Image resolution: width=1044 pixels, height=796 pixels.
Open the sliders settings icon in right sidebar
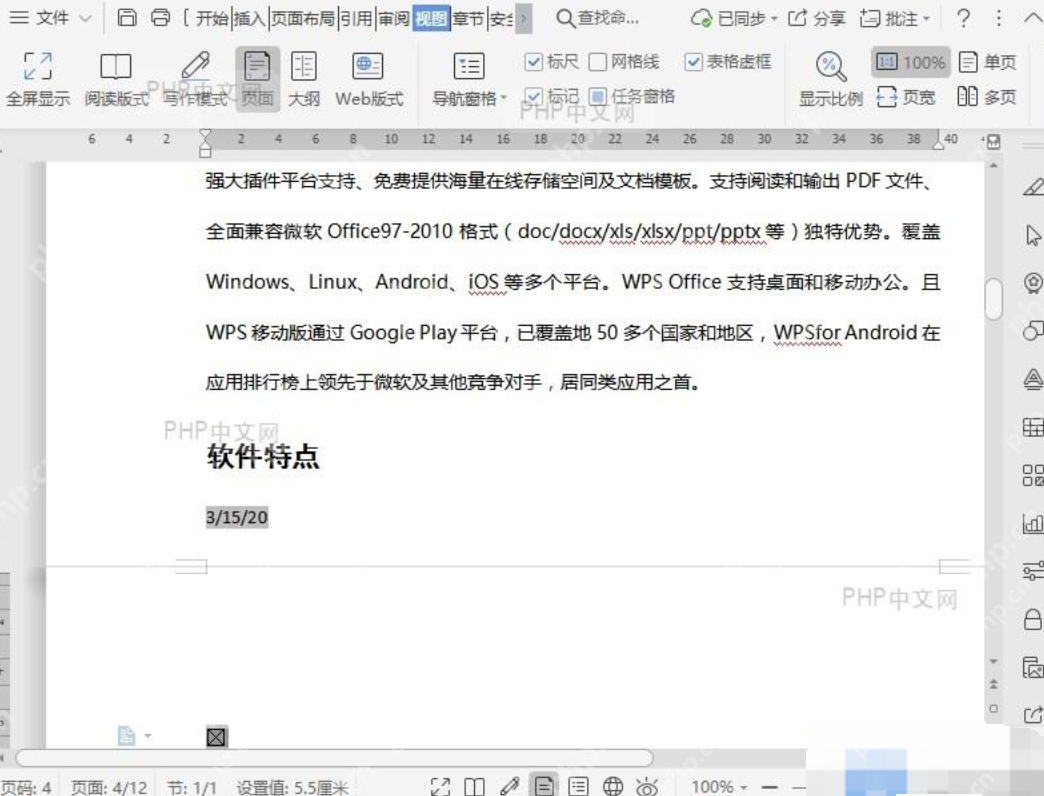(x=1033, y=571)
